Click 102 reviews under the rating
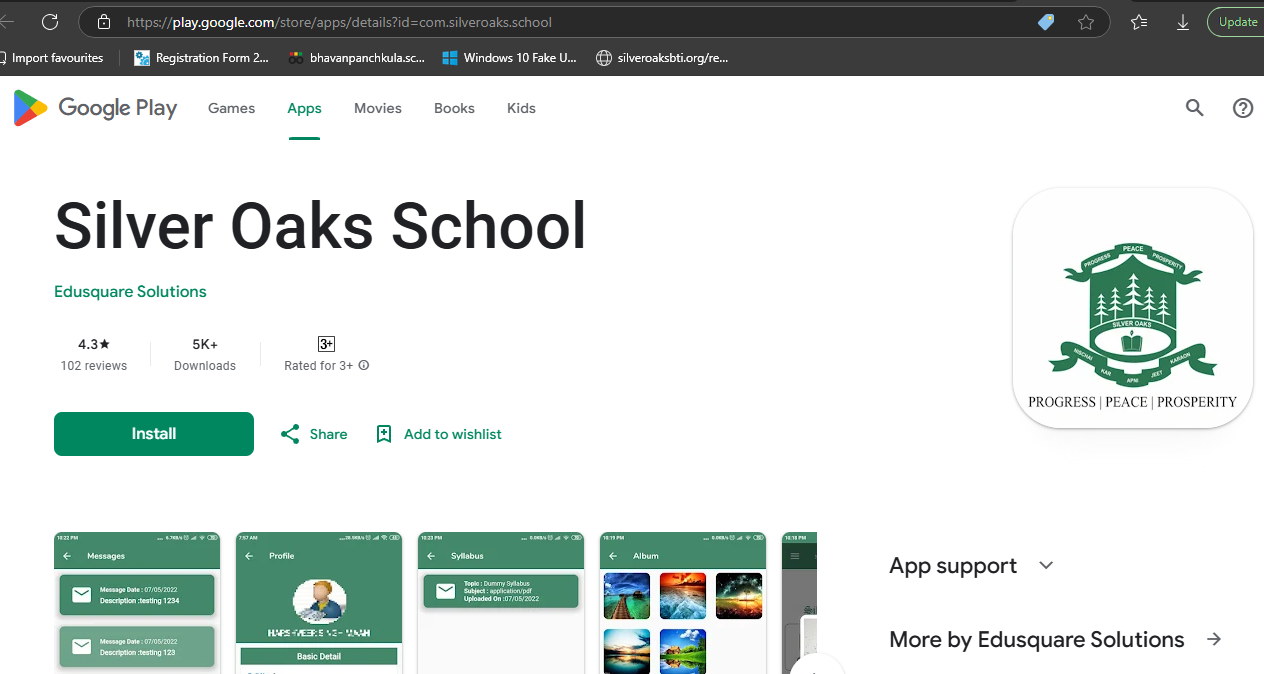 pos(93,366)
